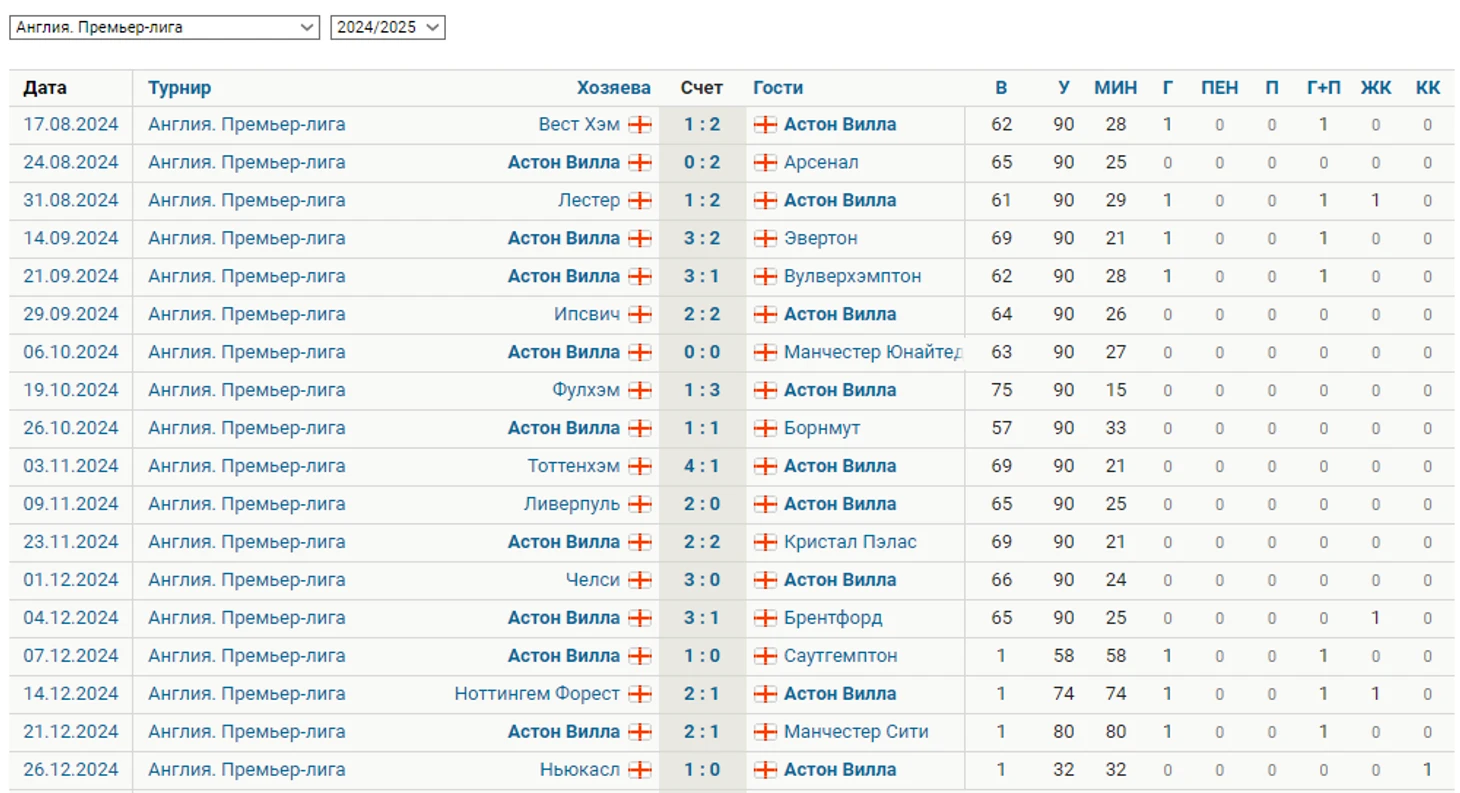This screenshot has width=1460, height=793.
Task: Open the 4 : 1 Тоттенхэм score link
Action: pos(702,467)
